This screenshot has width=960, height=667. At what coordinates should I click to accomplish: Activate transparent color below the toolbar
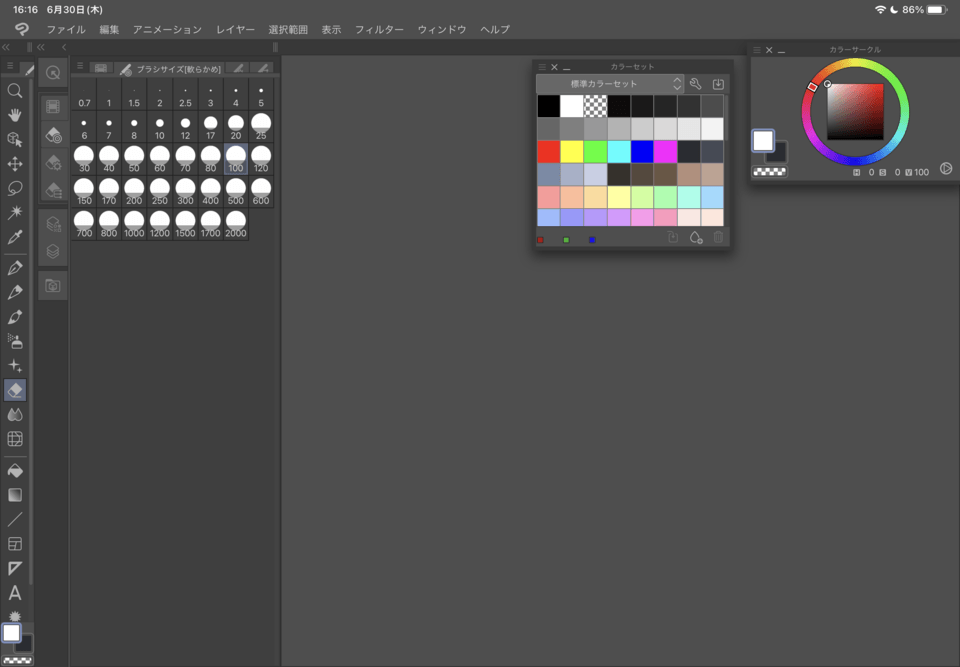pyautogui.click(x=18, y=661)
